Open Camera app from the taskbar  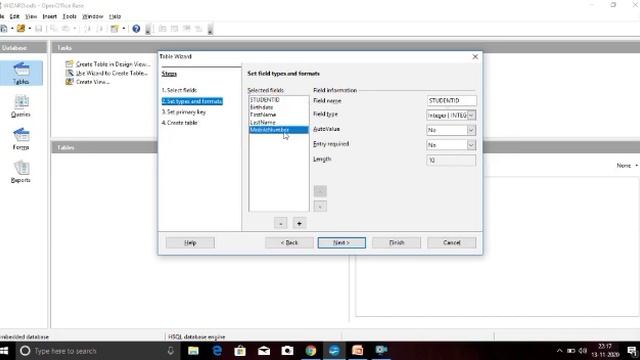[287, 351]
